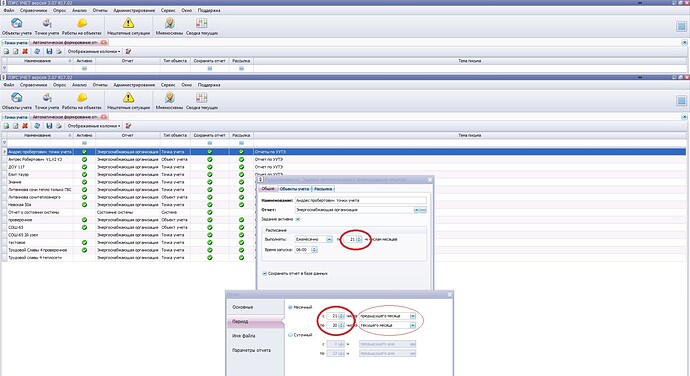Viewport: 690px width, 376px height.
Task: Open Отображаемые колонки dropdown in lower window
Action: pos(94,126)
